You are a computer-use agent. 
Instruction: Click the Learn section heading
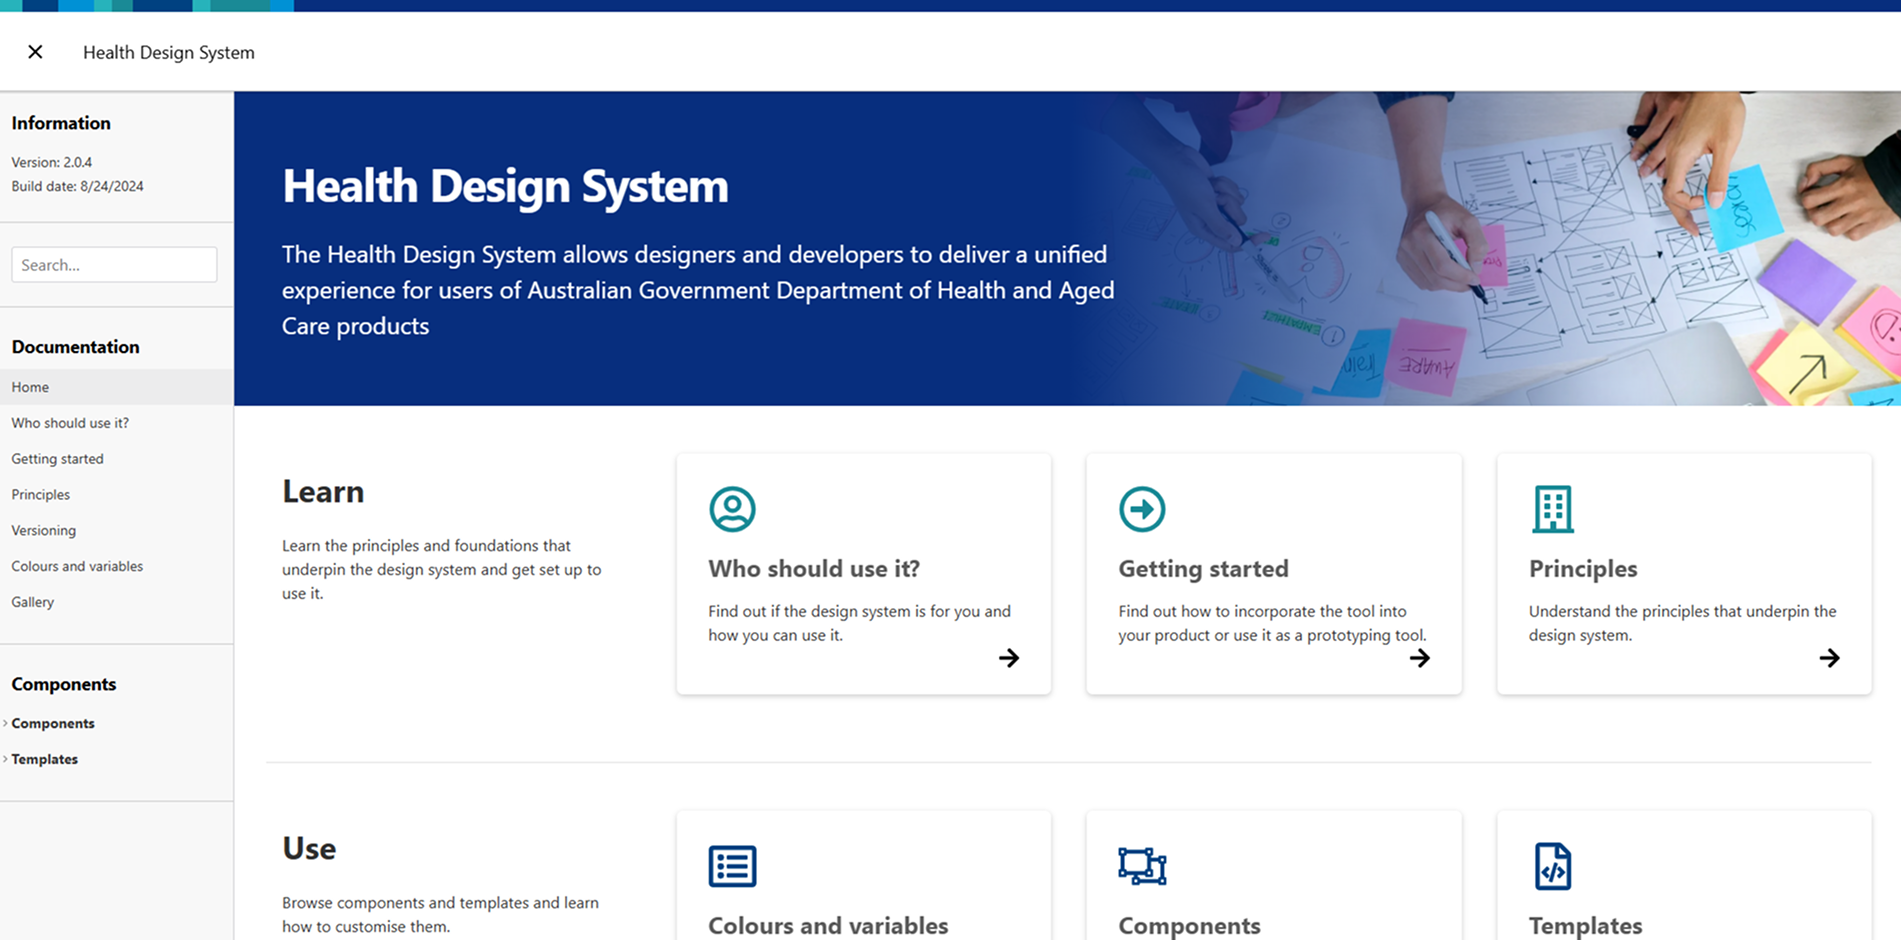[x=323, y=492]
